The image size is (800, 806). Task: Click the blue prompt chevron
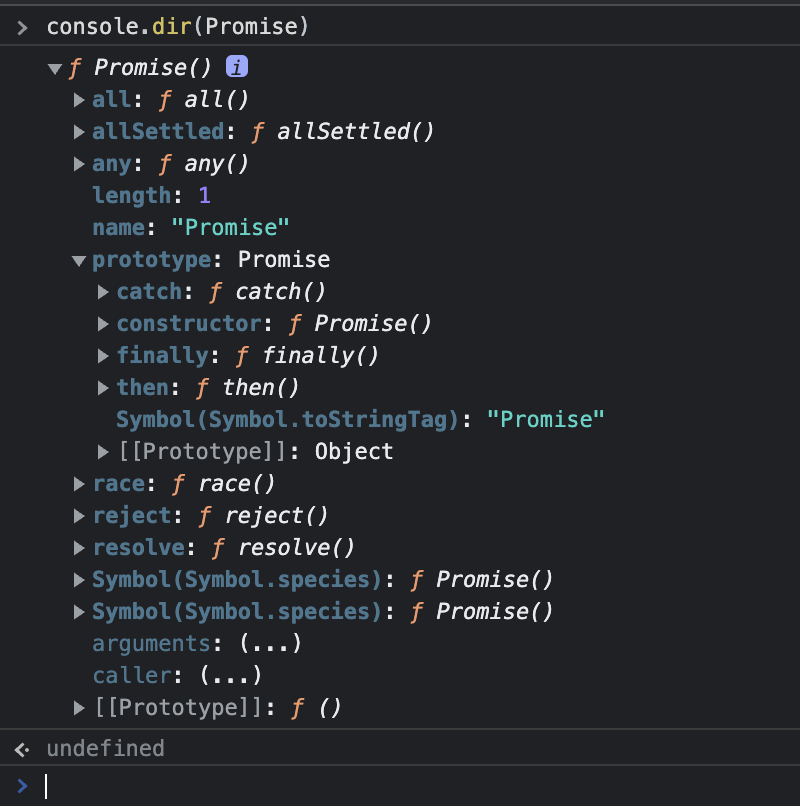[x=22, y=786]
